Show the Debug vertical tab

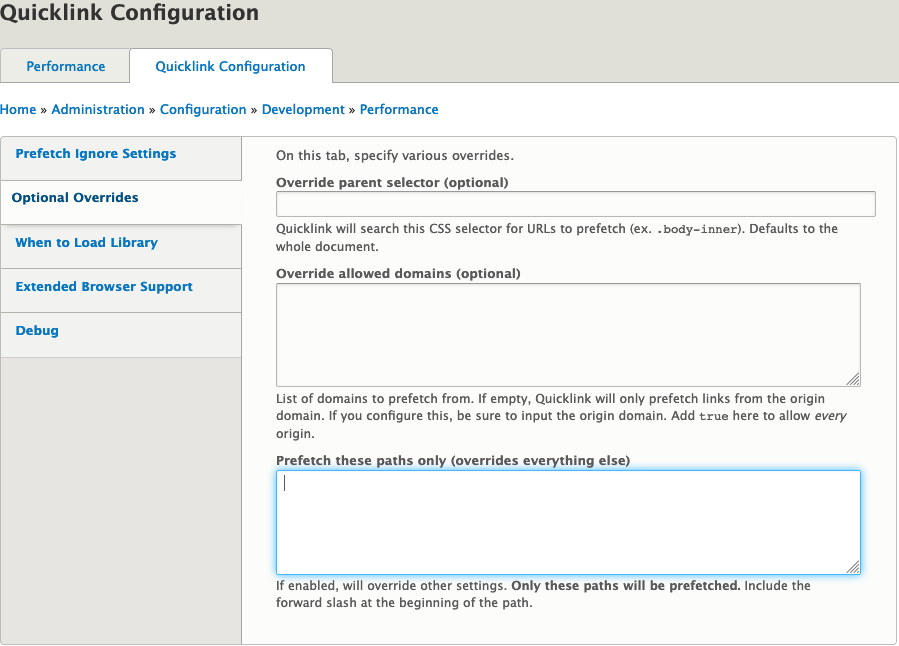[37, 331]
